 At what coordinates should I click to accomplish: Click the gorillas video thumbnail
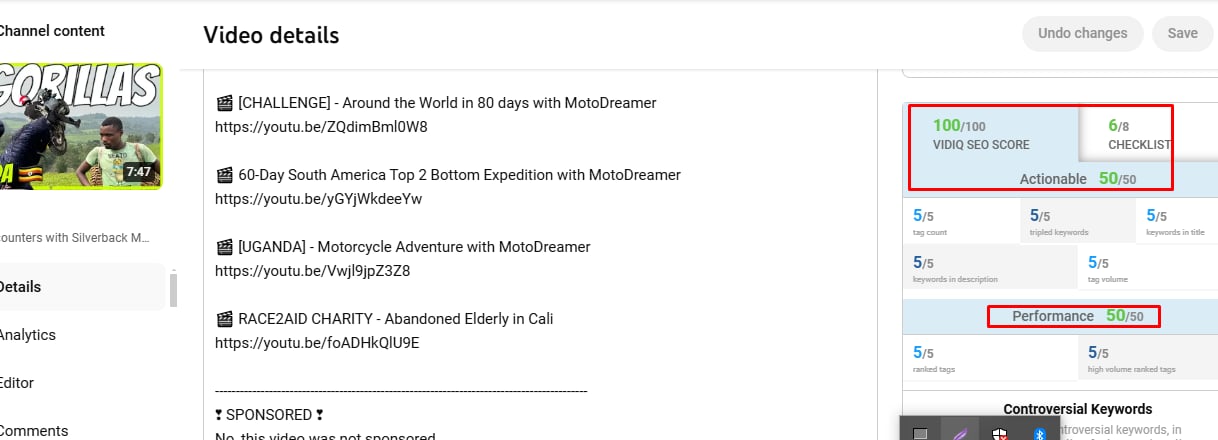80,125
